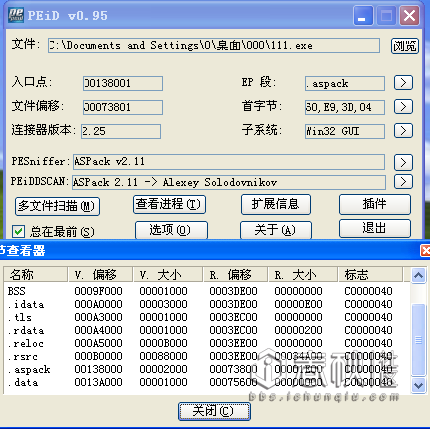Open 关于 (A) about dialog
The image size is (430, 429).
pos(276,230)
